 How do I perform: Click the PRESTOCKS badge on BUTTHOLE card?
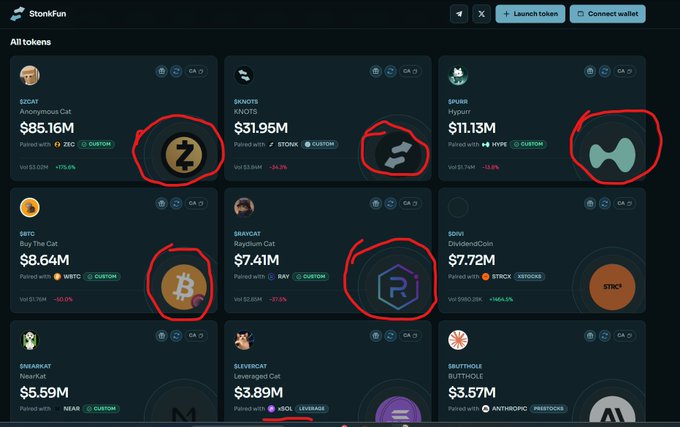549,408
